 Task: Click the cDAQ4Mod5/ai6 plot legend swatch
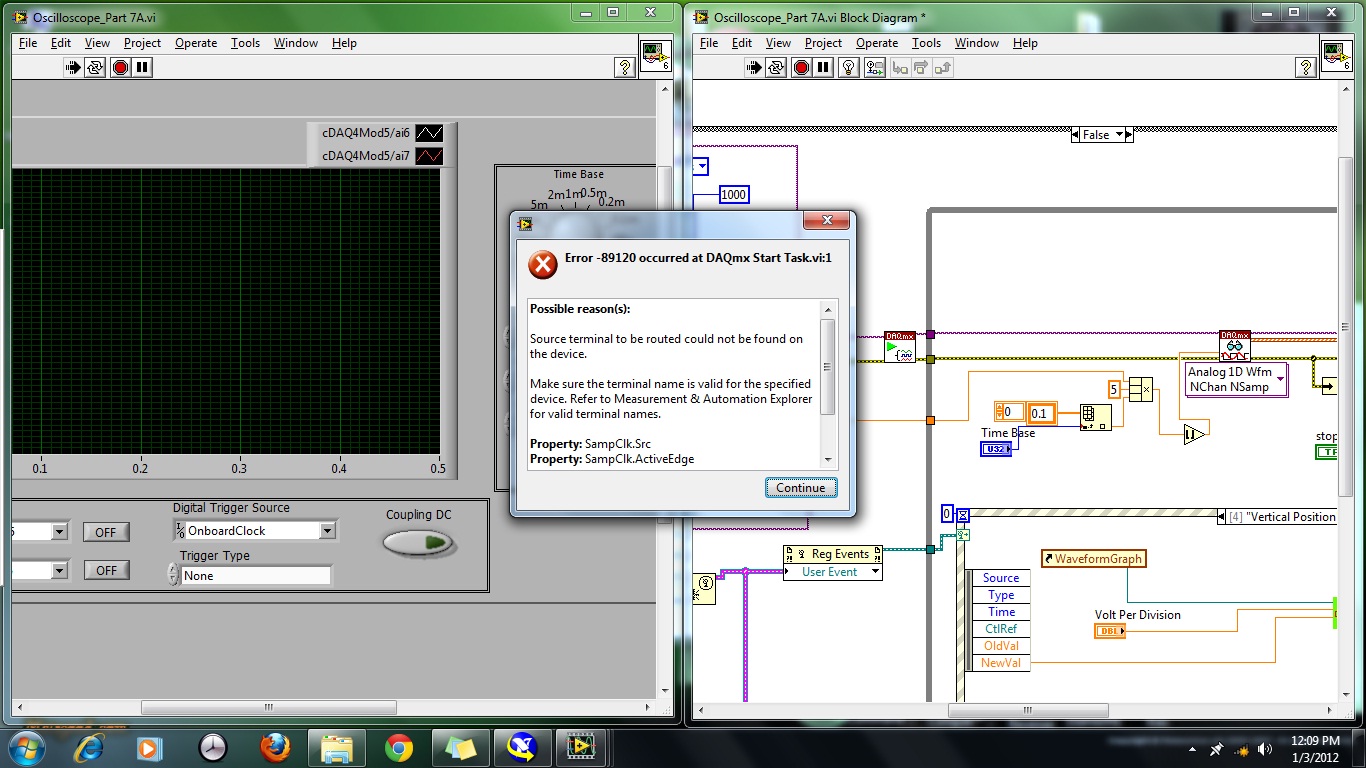pyautogui.click(x=429, y=133)
